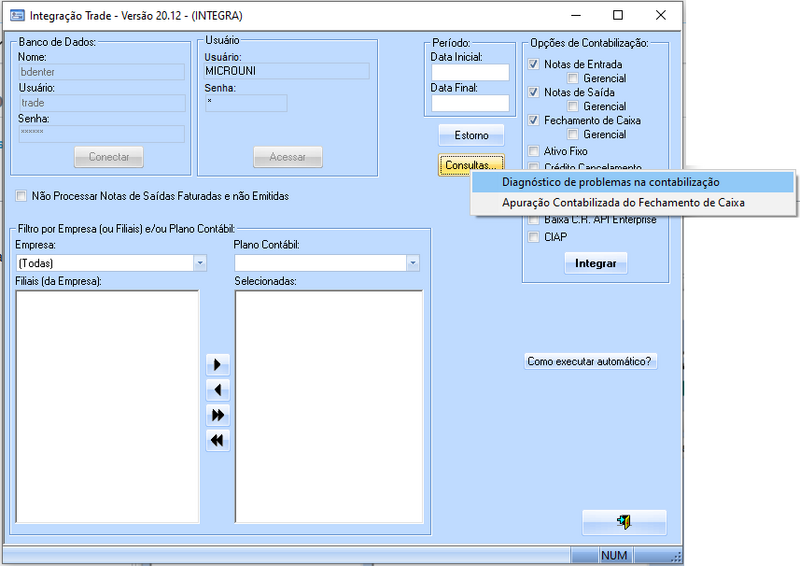Image resolution: width=800 pixels, height=566 pixels.
Task: Move selected filial back with left arrow
Action: point(218,390)
